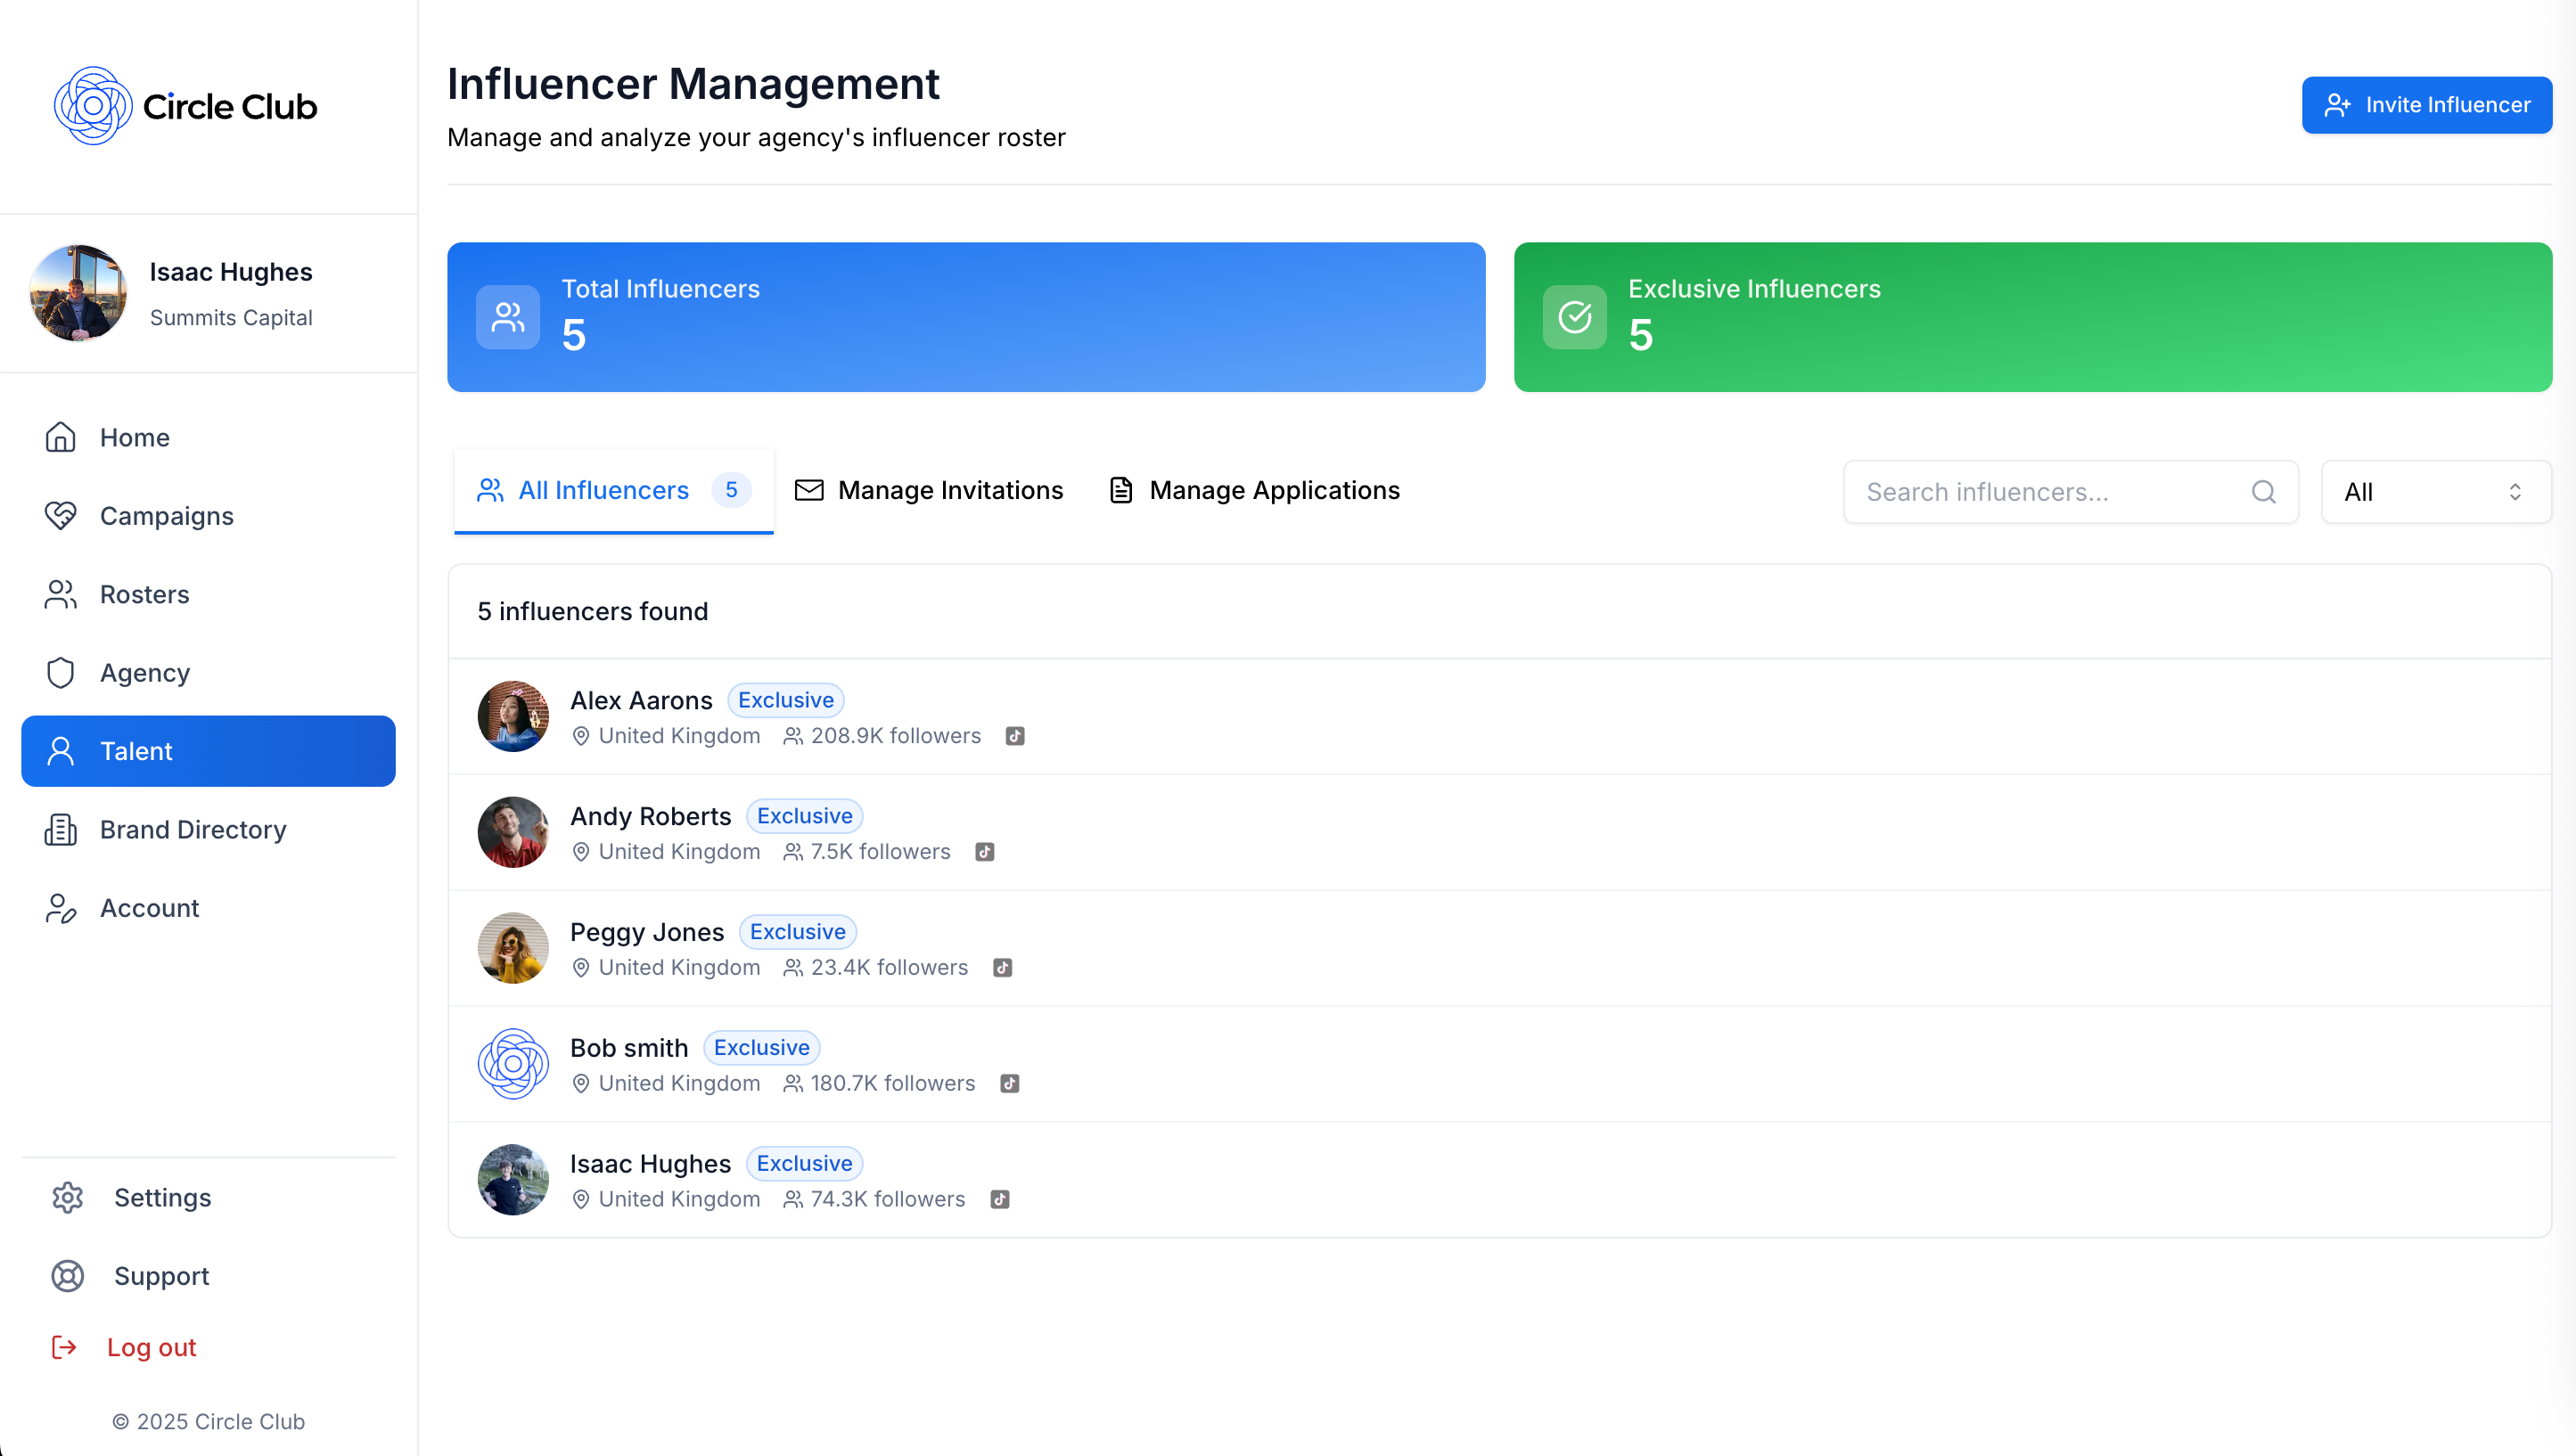2576x1456 pixels.
Task: Click the Settings gear icon
Action: (67, 1197)
